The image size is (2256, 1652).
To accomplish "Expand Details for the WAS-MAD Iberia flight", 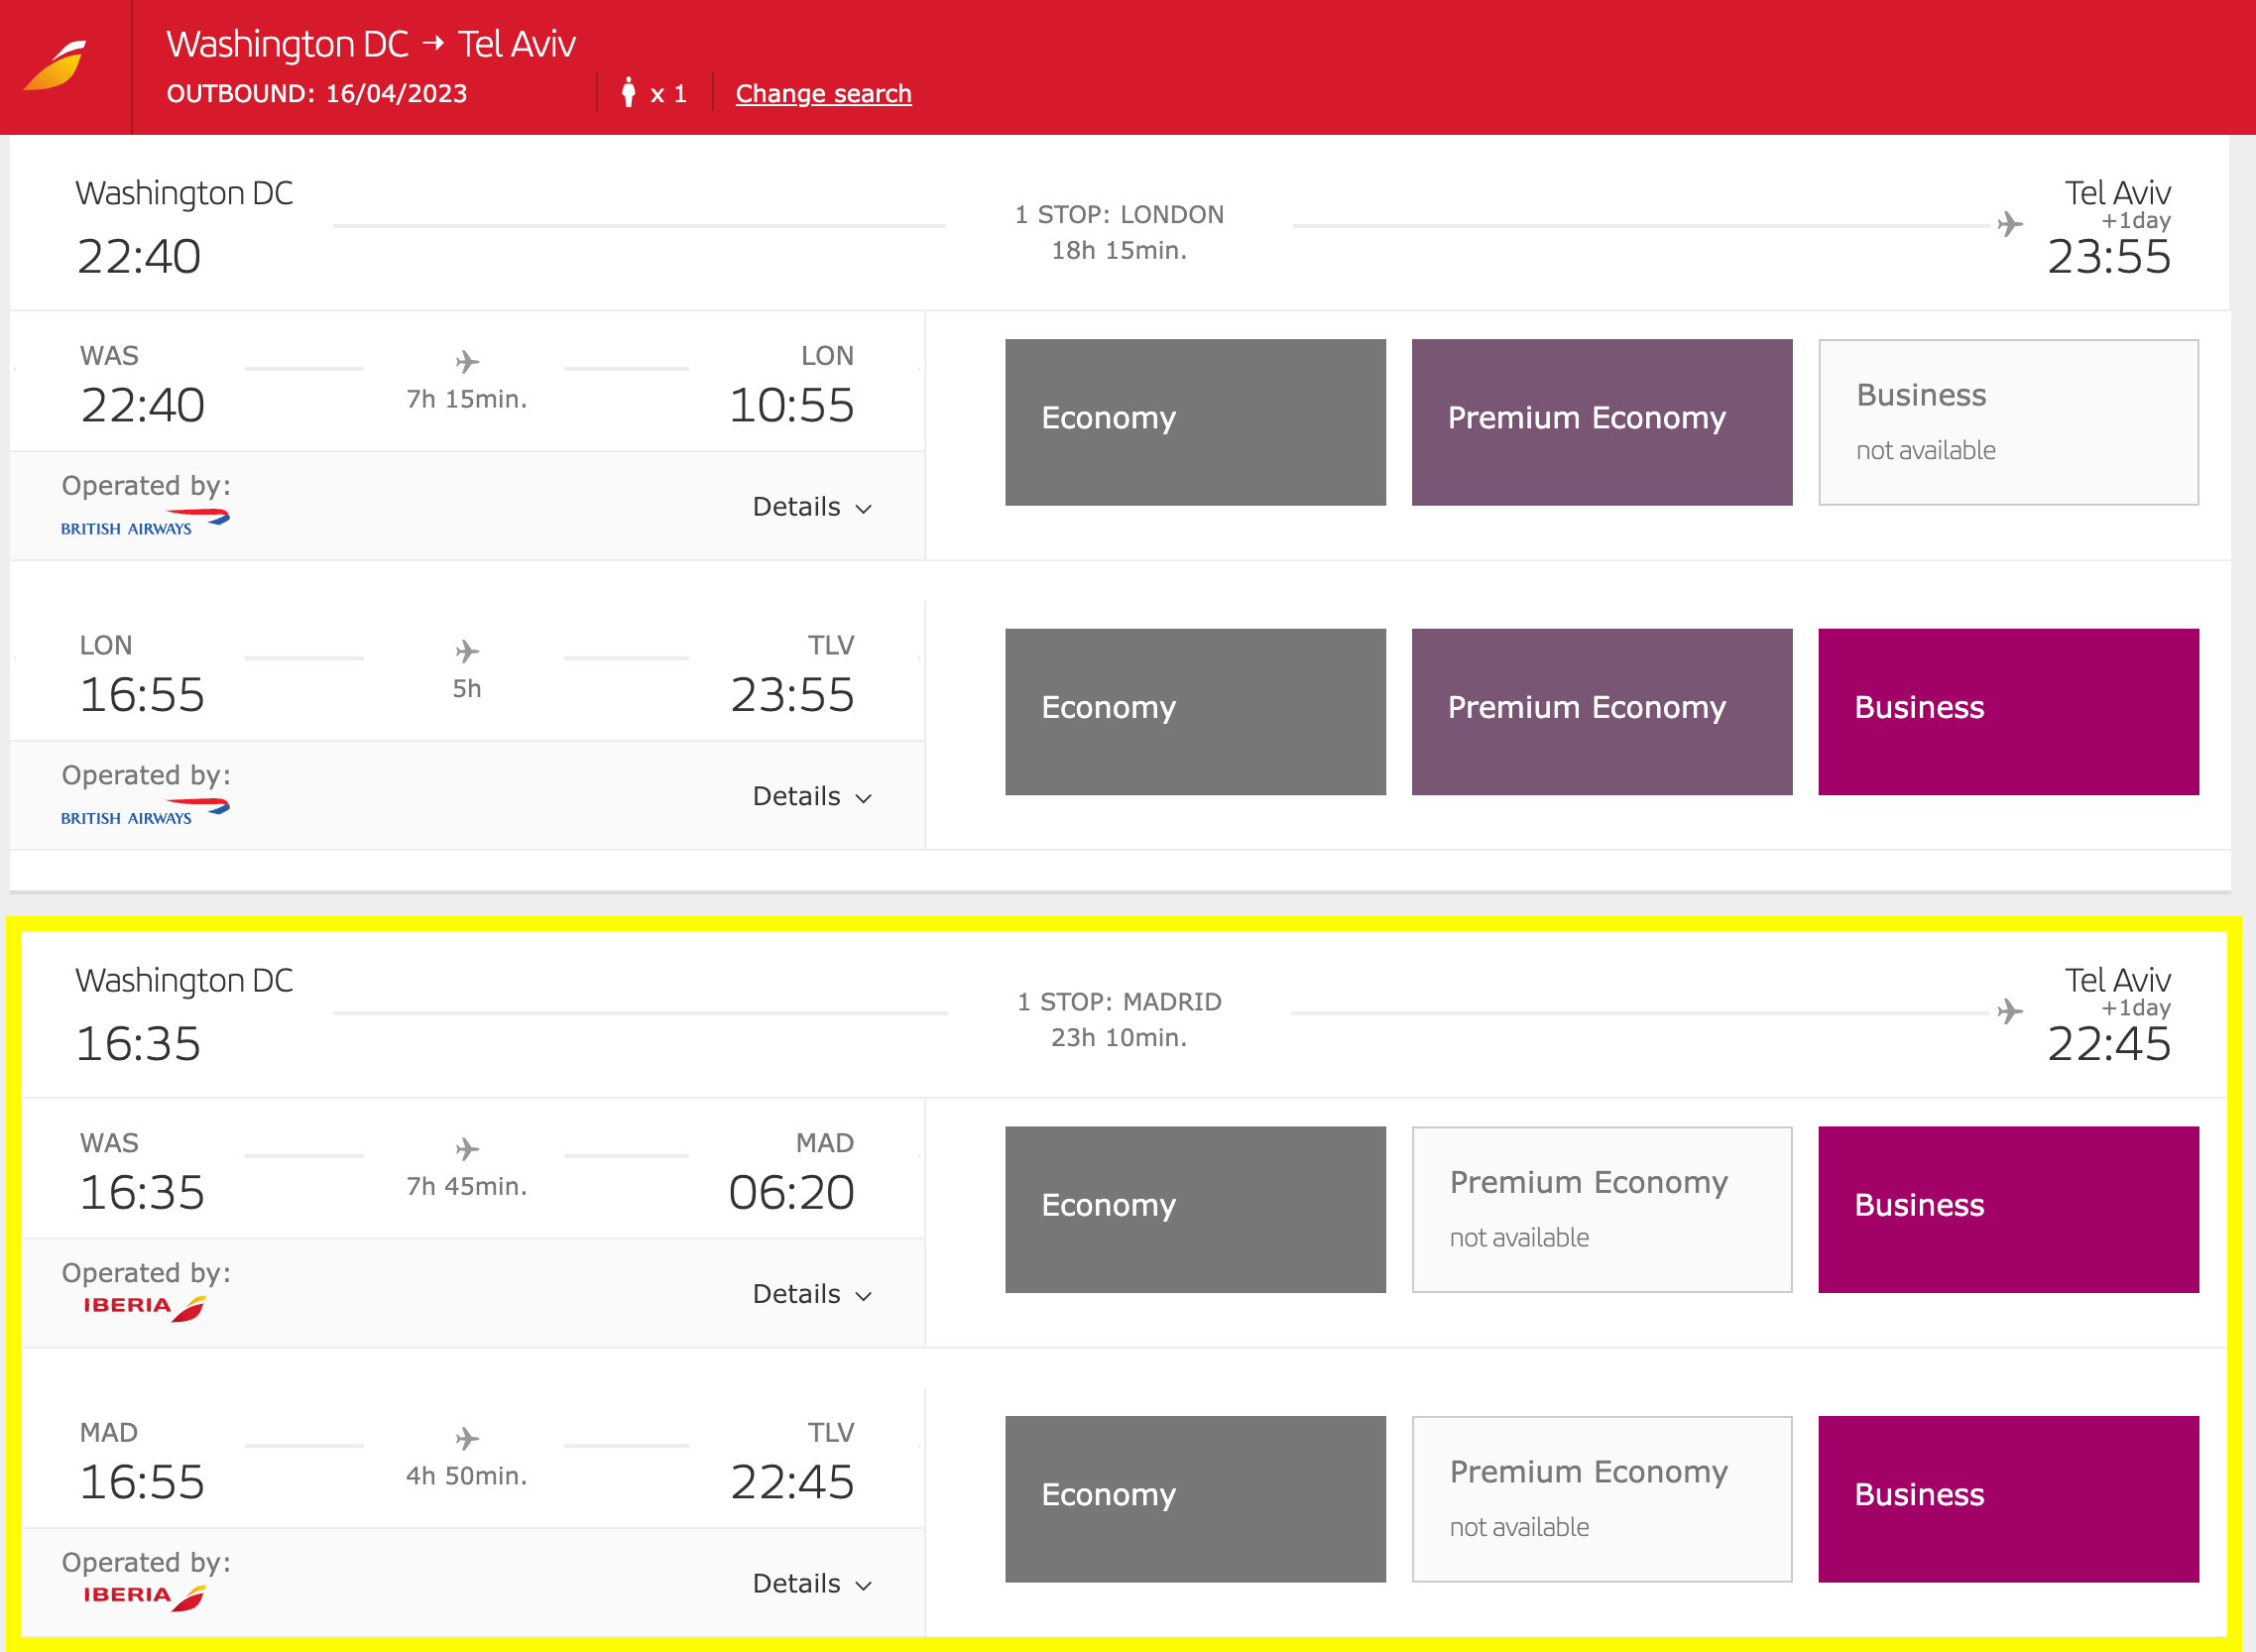I will click(x=812, y=1293).
